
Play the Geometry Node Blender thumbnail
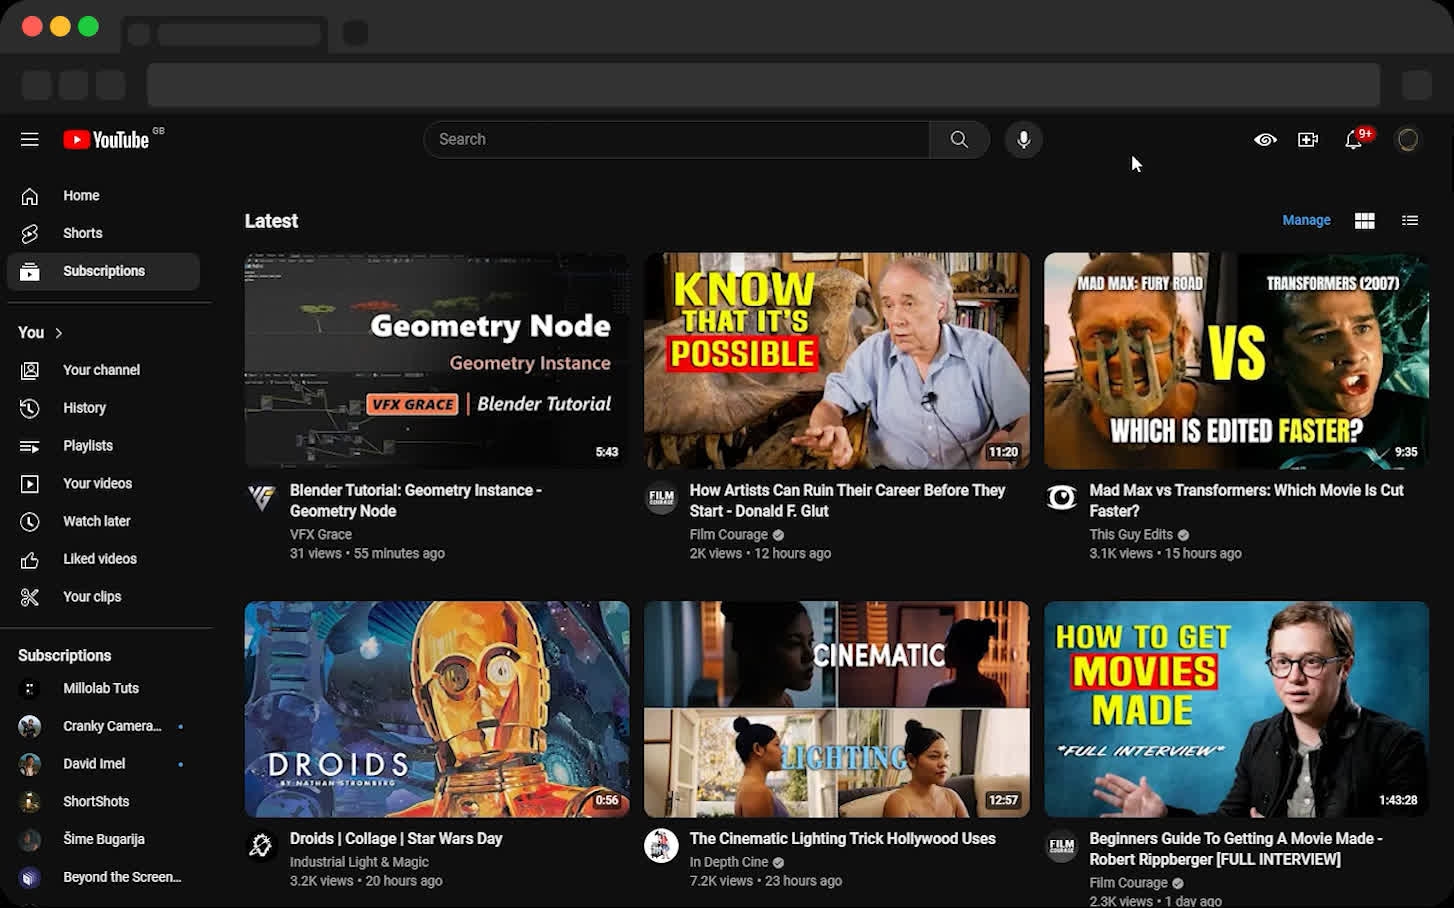(x=437, y=361)
